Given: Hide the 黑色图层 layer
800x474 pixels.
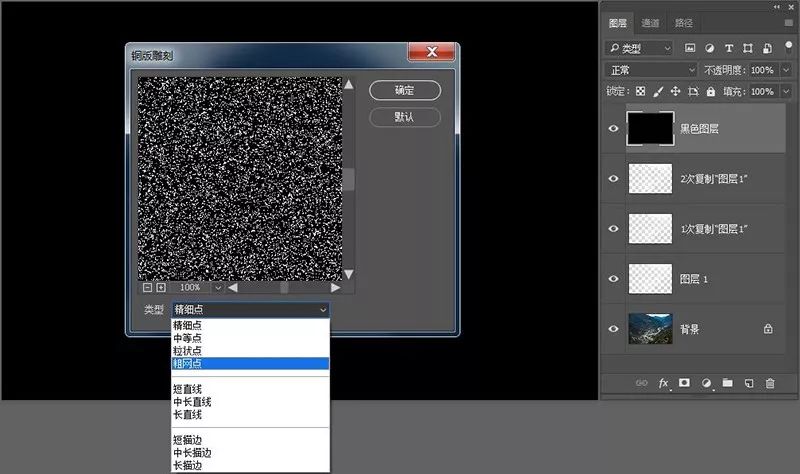Looking at the screenshot, I should tap(614, 129).
